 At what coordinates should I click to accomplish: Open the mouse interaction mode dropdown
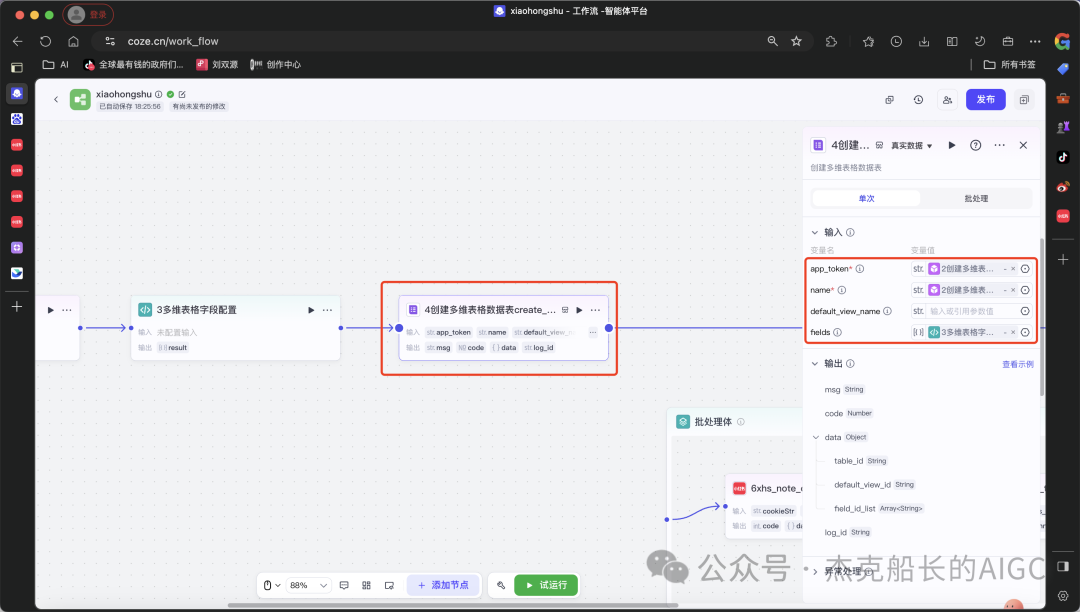coord(272,585)
